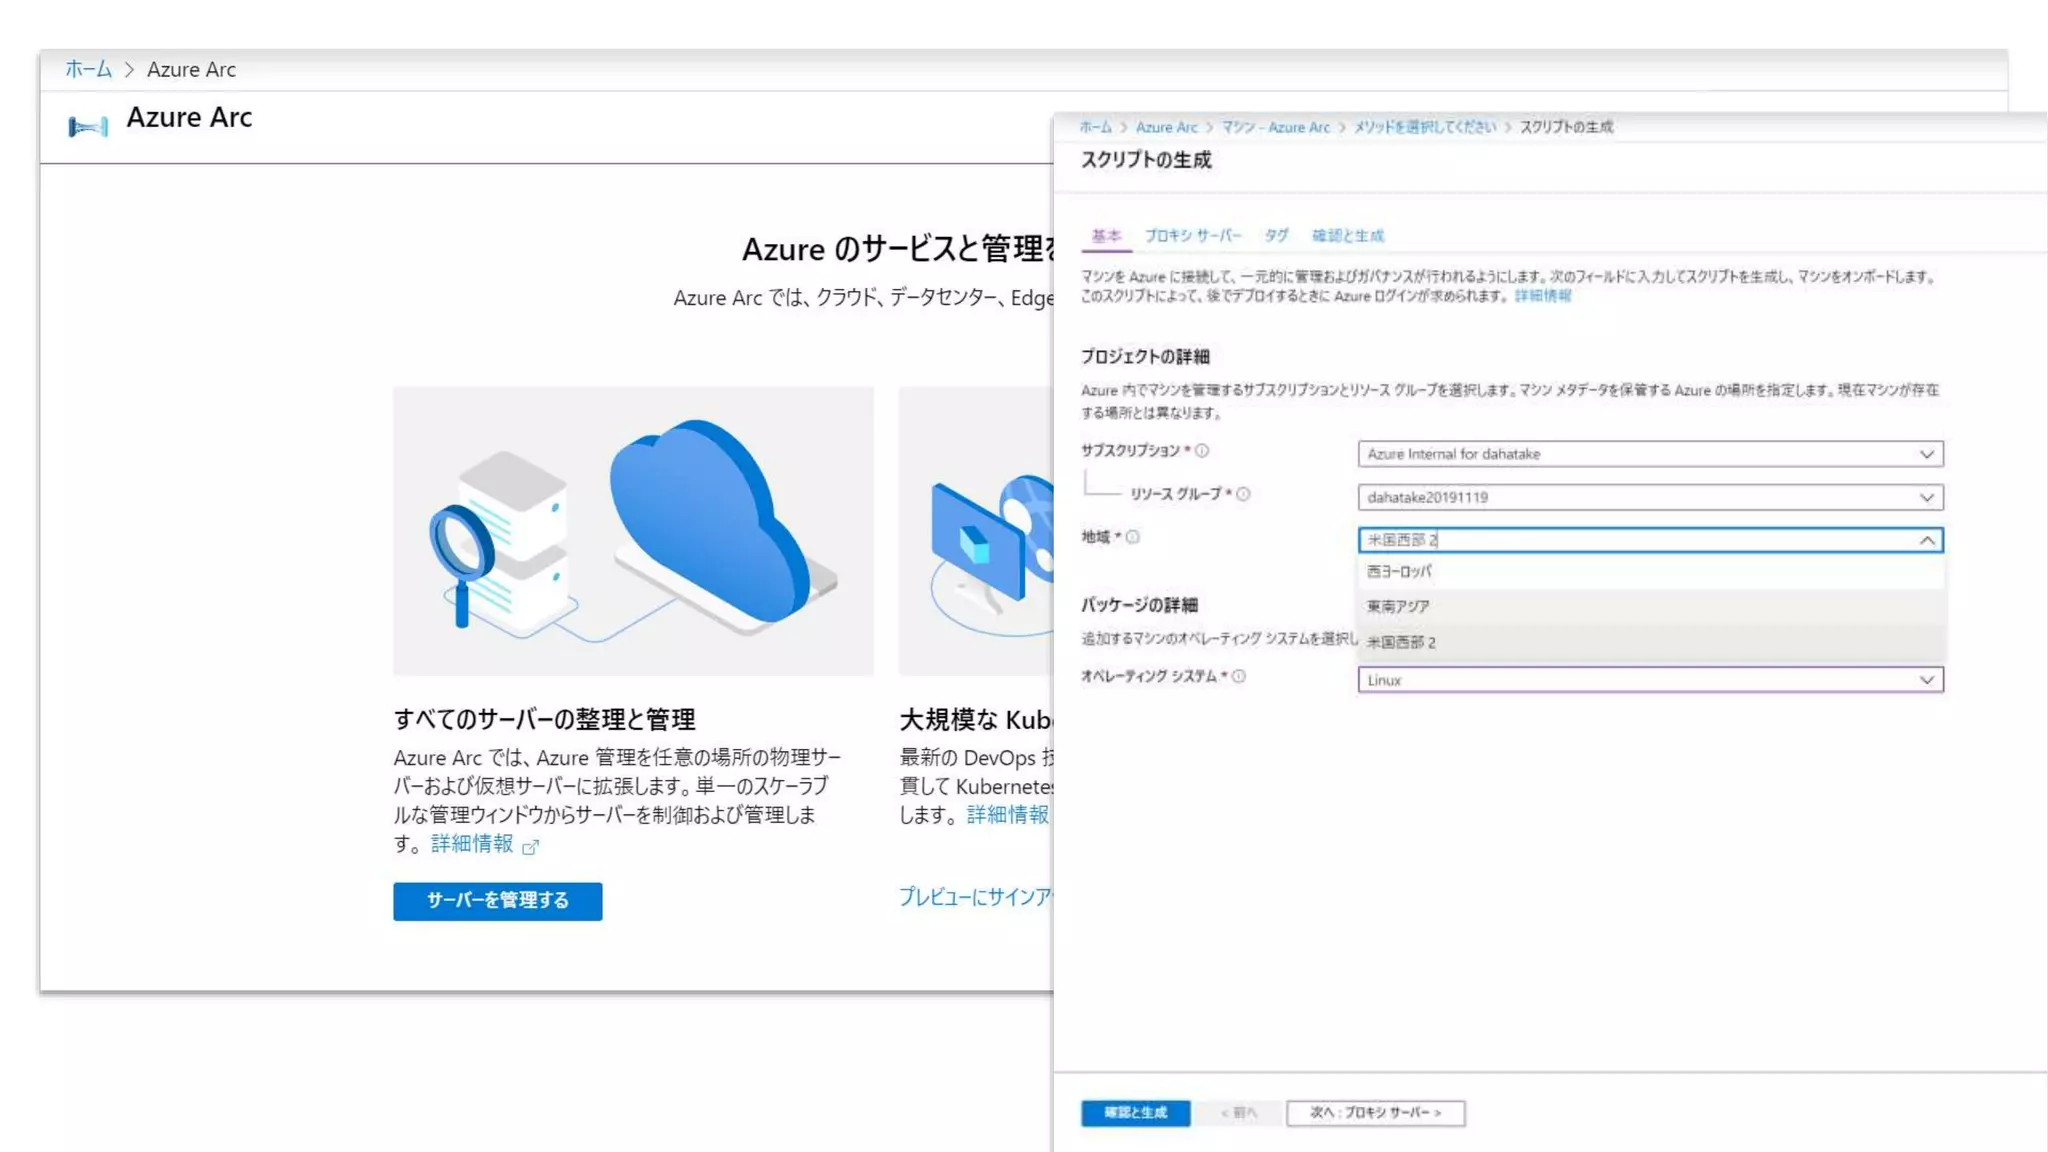Expand the subscription dropdown chevron
Screen dimensions: 2048x1152
1926,454
